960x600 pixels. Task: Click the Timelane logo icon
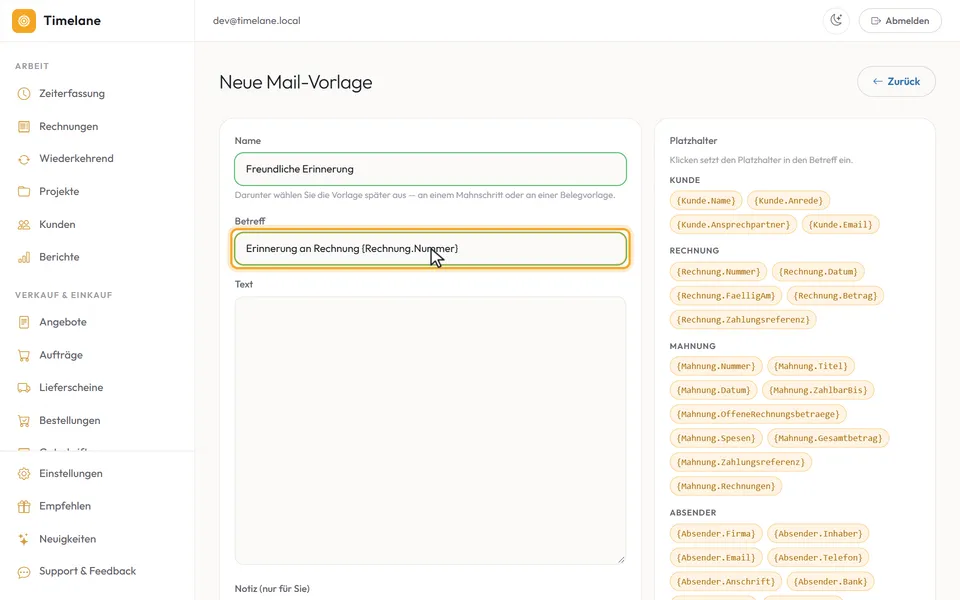(x=24, y=21)
